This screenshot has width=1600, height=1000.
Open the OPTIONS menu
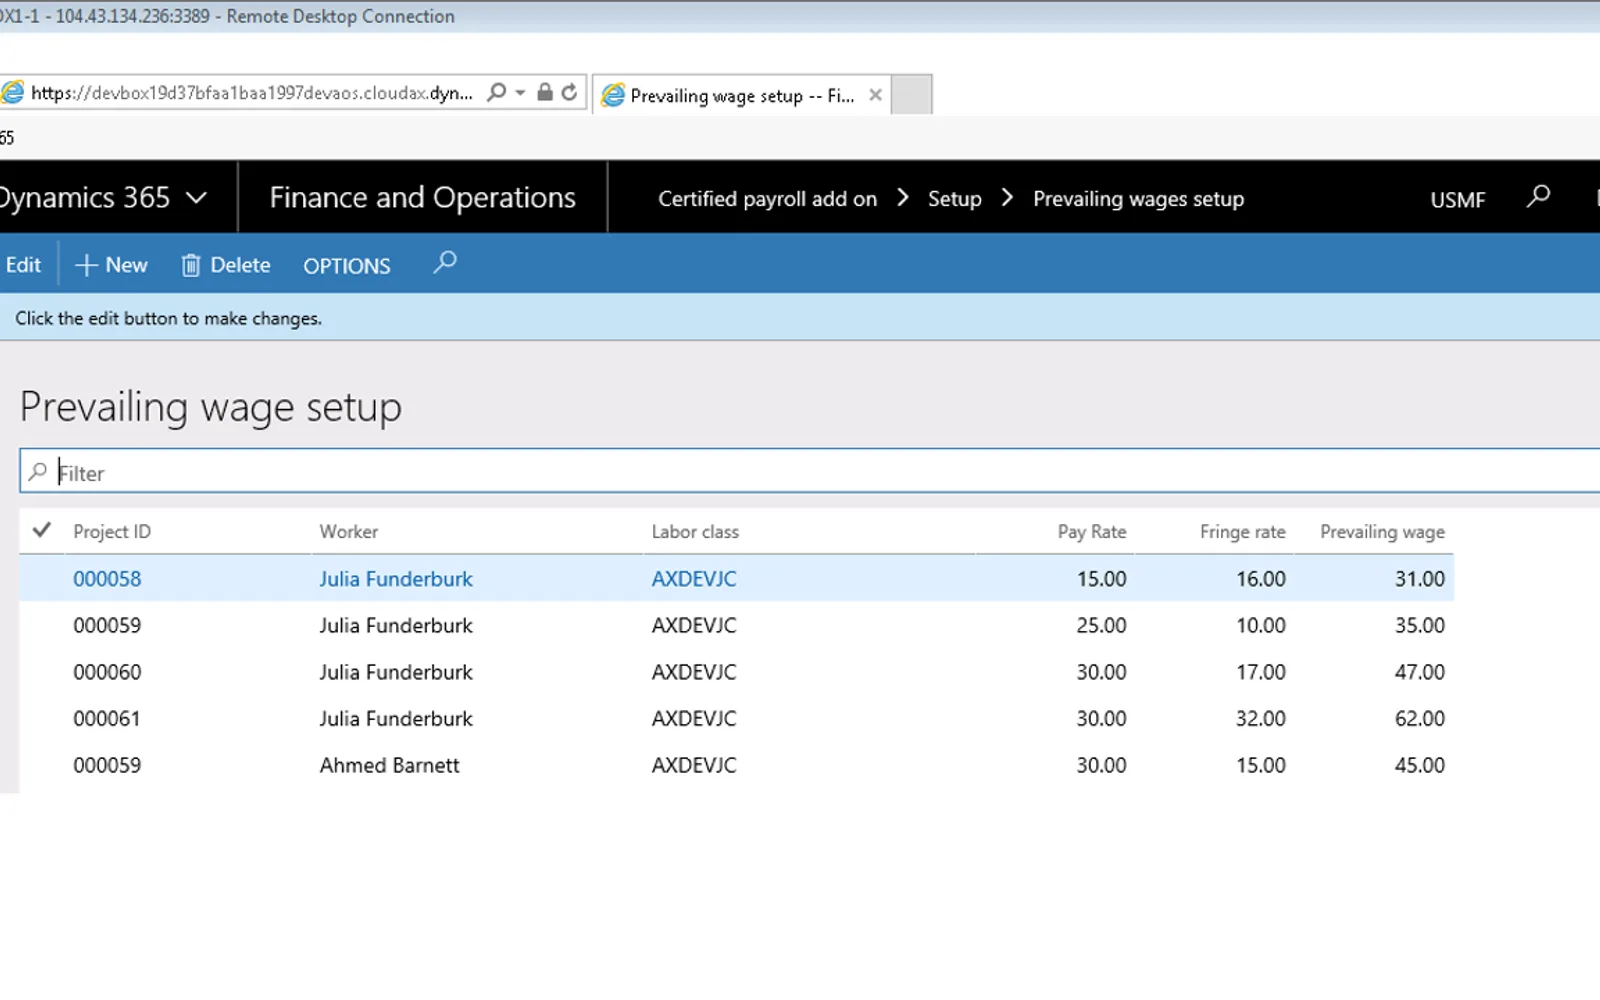coord(347,266)
